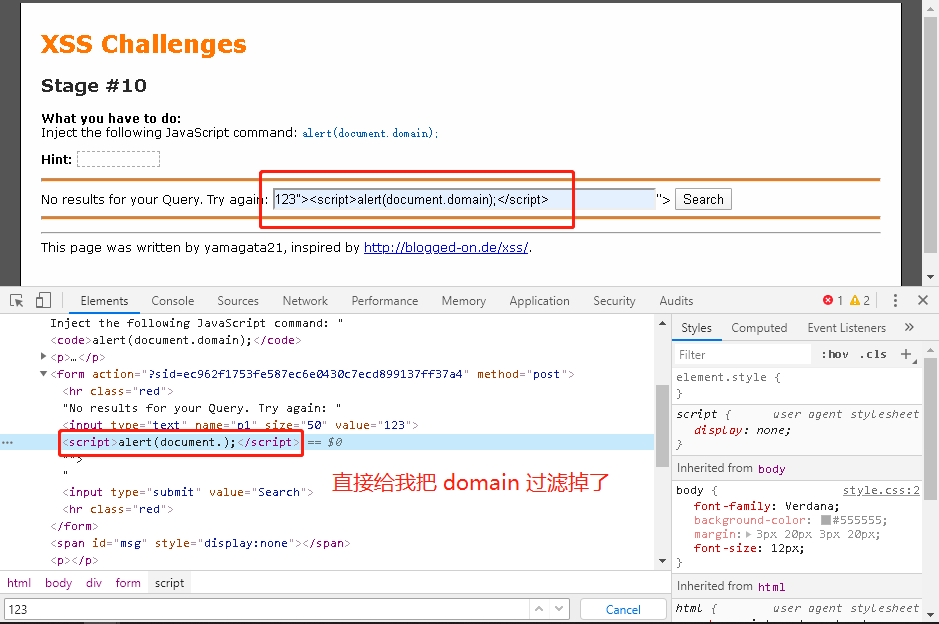This screenshot has width=939, height=624.
Task: Select script in the breadcrumb bar
Action: 169,583
